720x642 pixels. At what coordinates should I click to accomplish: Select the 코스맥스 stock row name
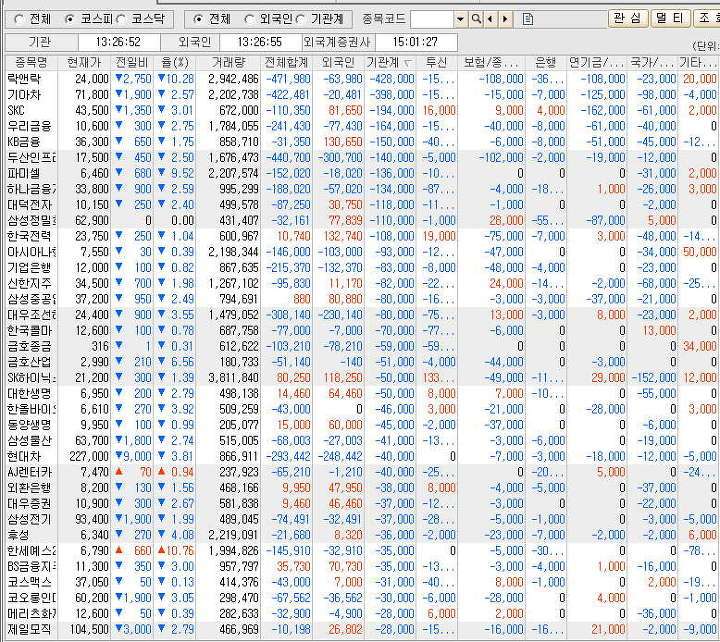click(x=29, y=582)
